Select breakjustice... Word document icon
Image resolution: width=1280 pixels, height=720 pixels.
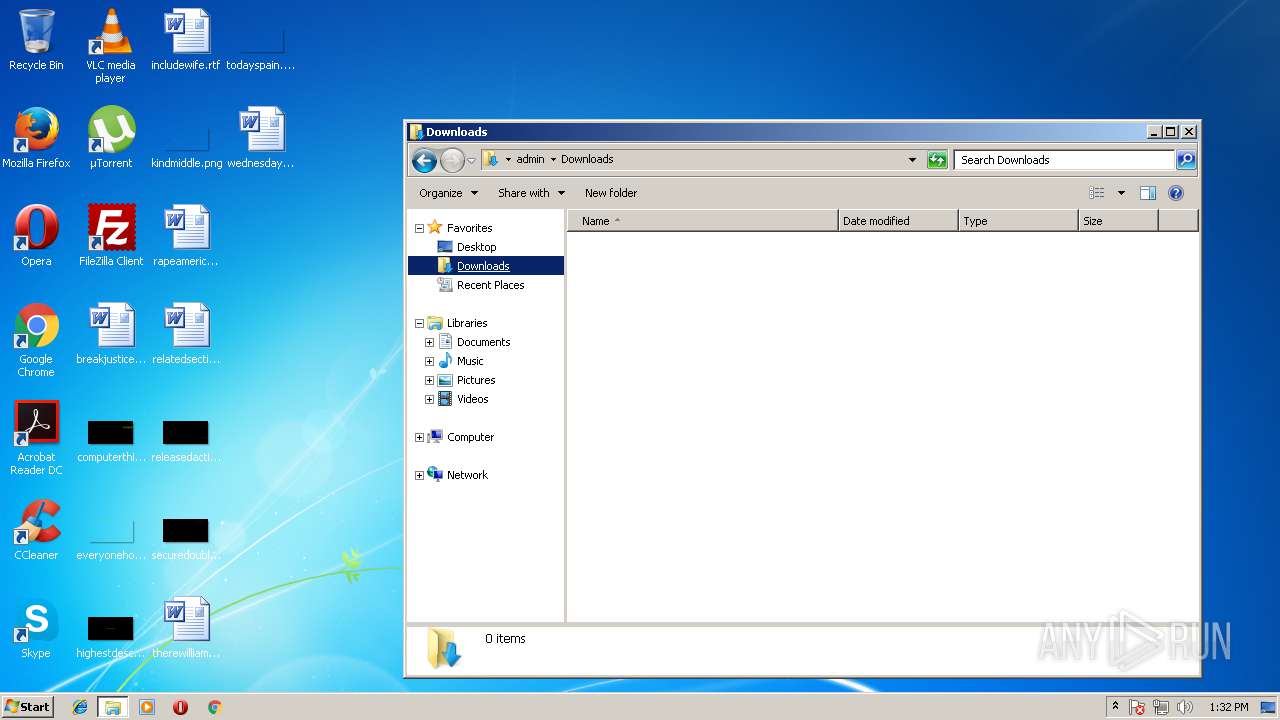point(111,334)
